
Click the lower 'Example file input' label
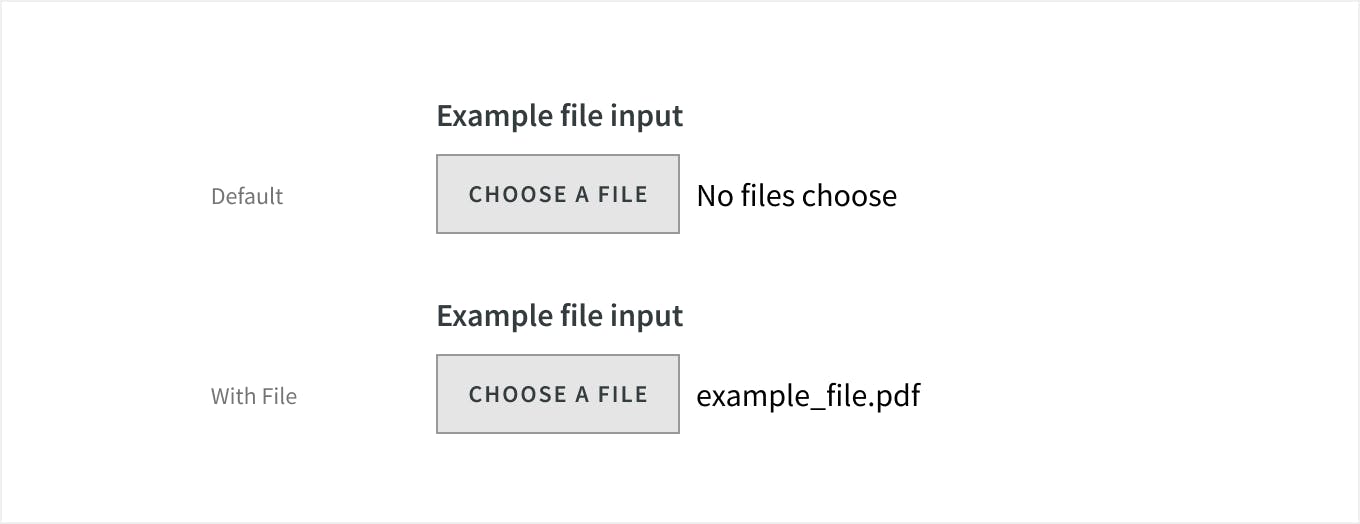coord(560,316)
